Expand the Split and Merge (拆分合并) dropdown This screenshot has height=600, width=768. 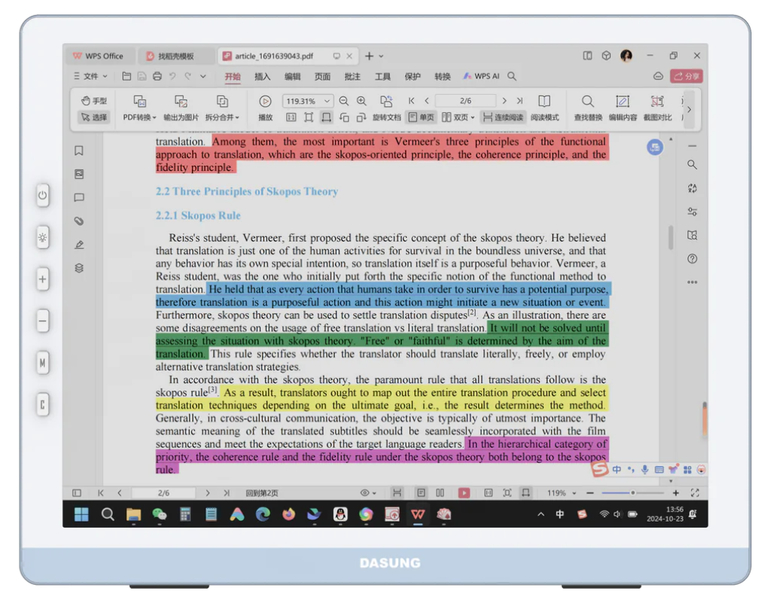tap(222, 117)
